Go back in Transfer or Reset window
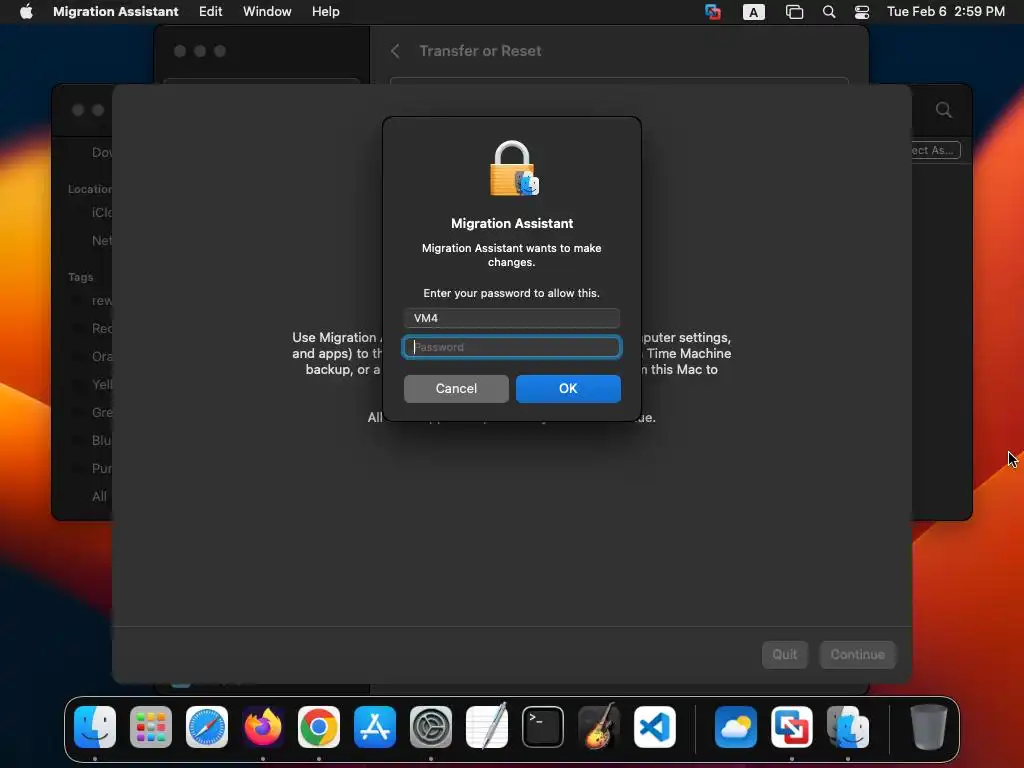The width and height of the screenshot is (1024, 768). (395, 51)
